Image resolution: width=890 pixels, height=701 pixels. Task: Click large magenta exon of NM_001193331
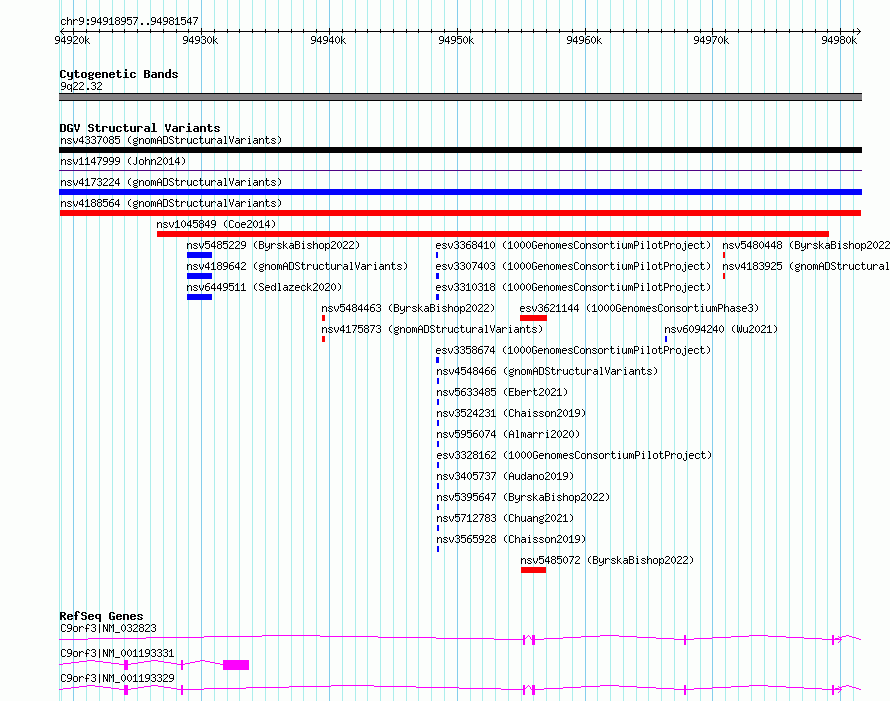236,665
